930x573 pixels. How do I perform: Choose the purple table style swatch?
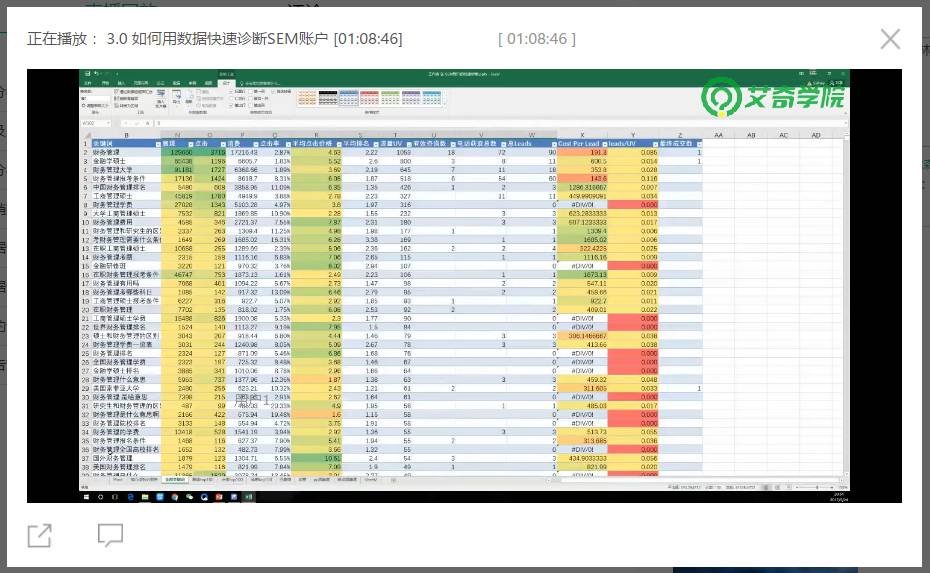pyautogui.click(x=410, y=98)
